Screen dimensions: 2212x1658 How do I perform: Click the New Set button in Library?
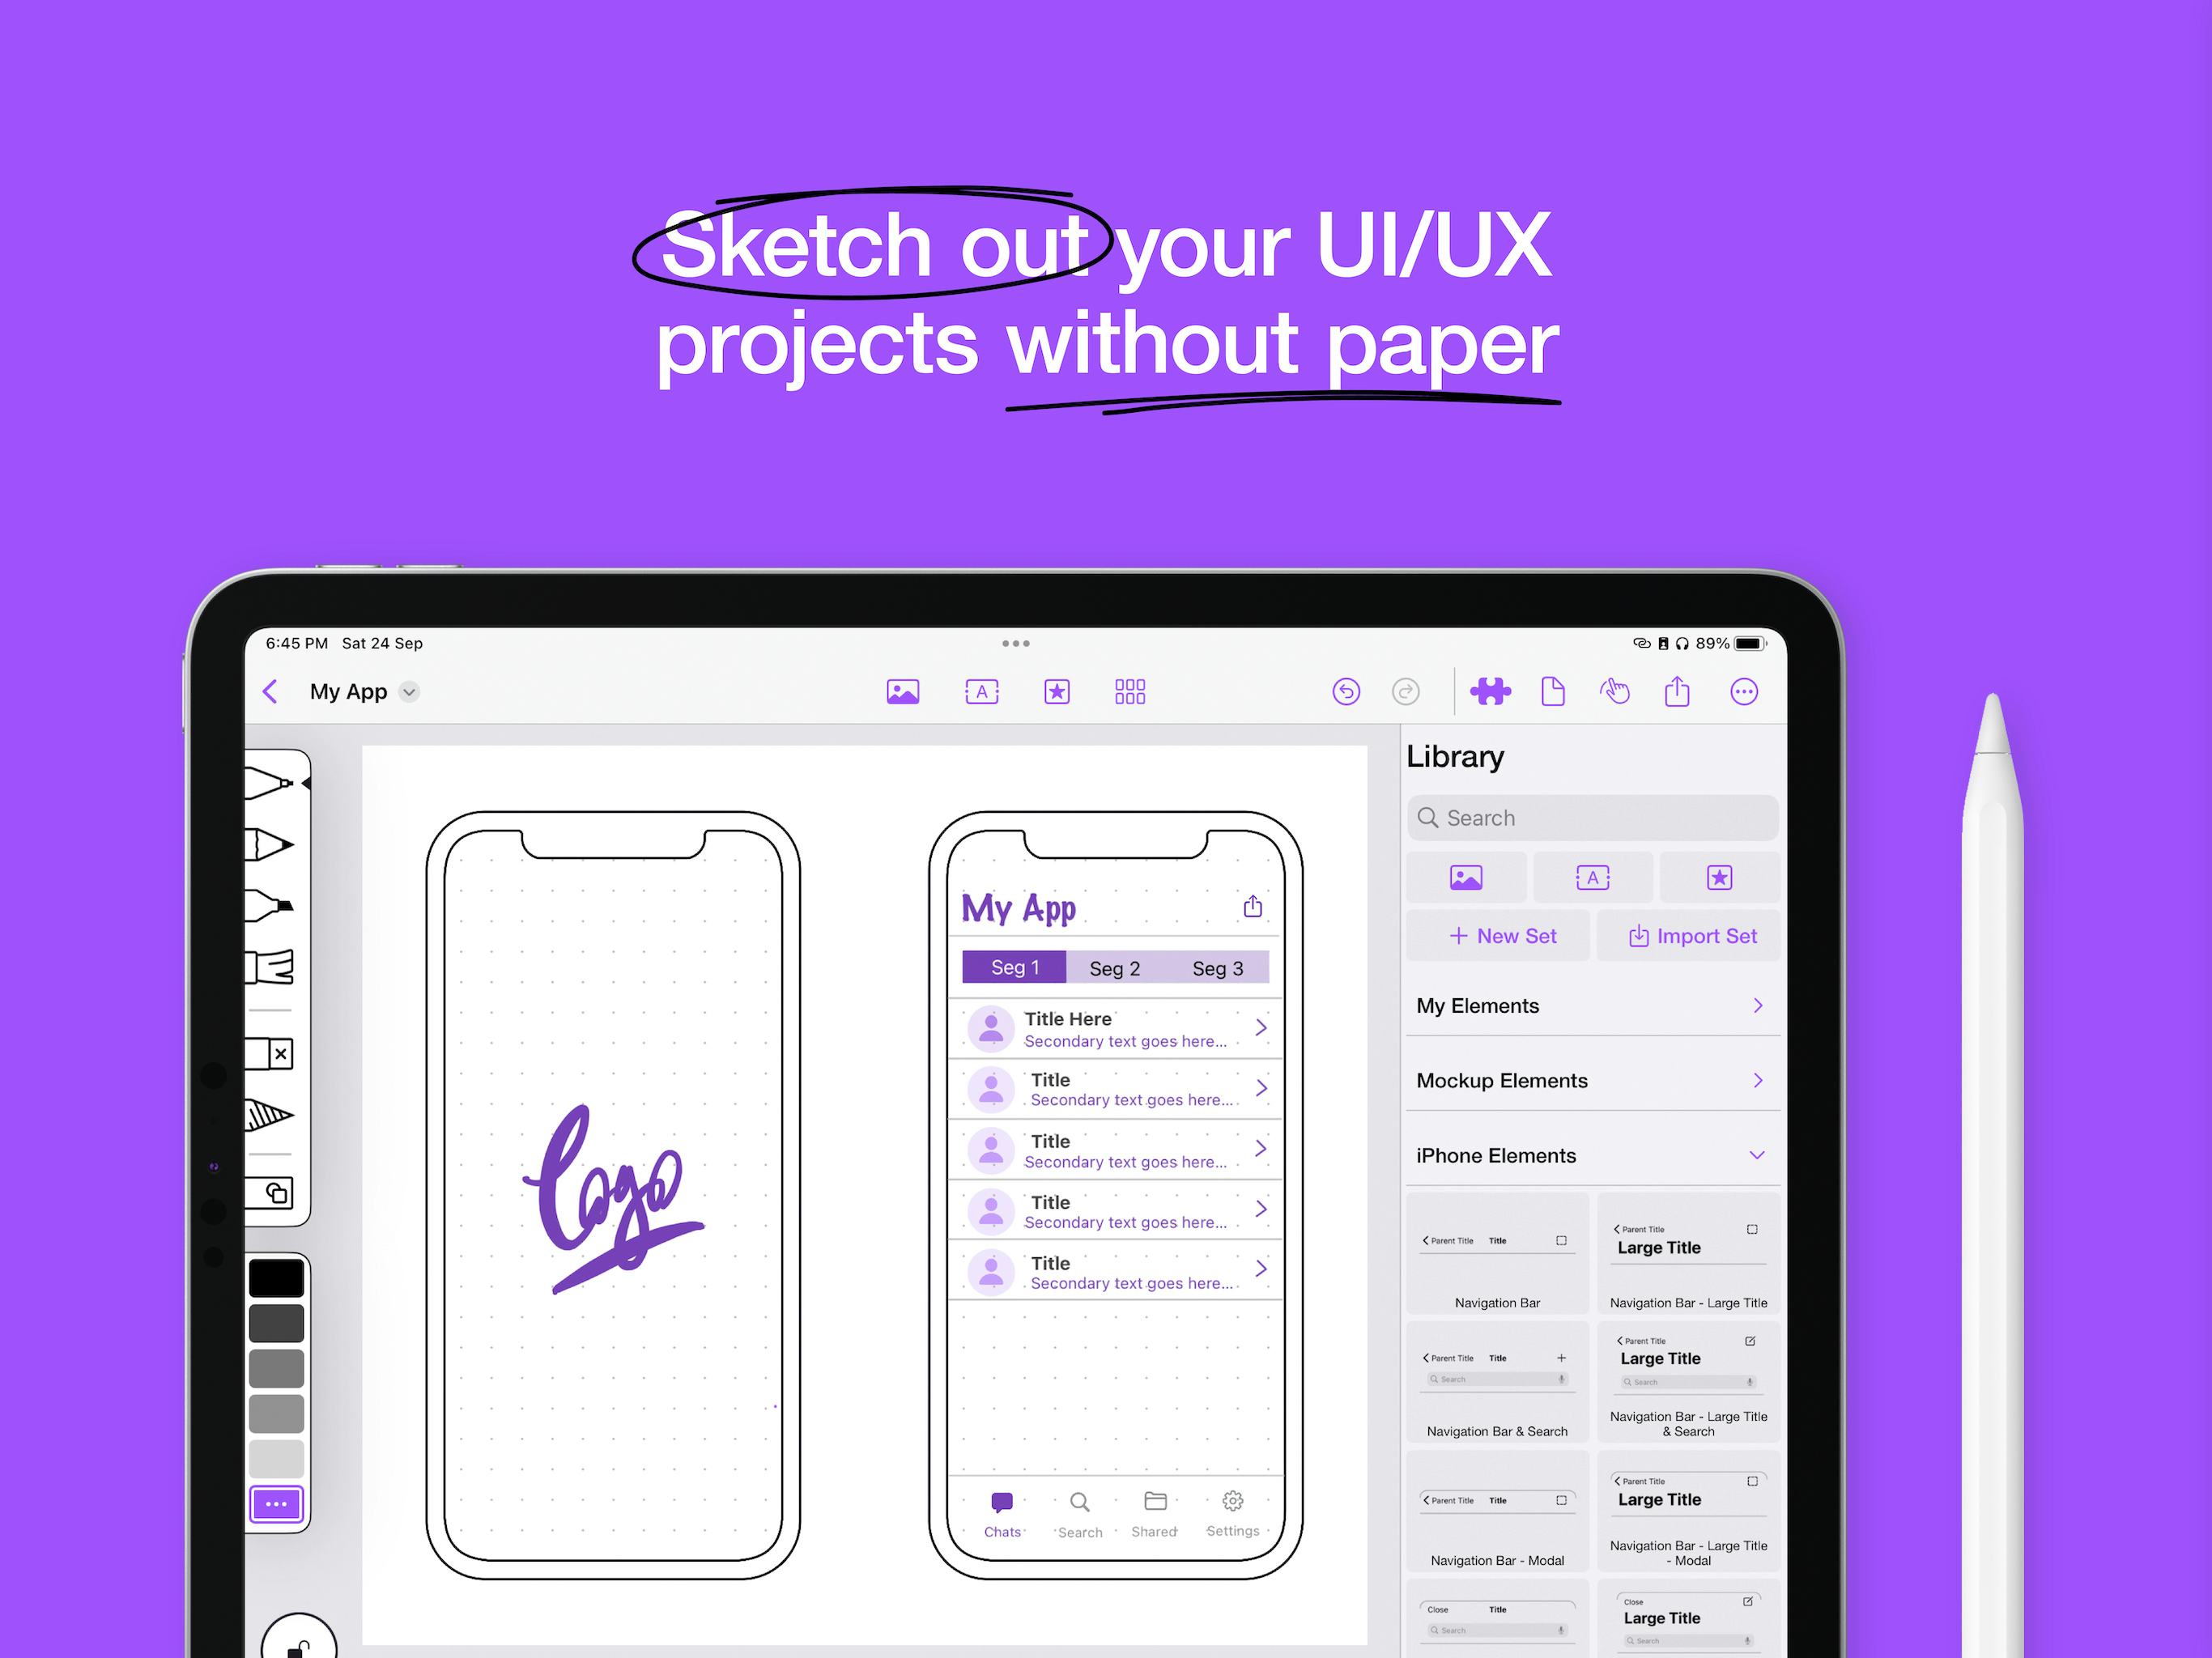pyautogui.click(x=1503, y=935)
